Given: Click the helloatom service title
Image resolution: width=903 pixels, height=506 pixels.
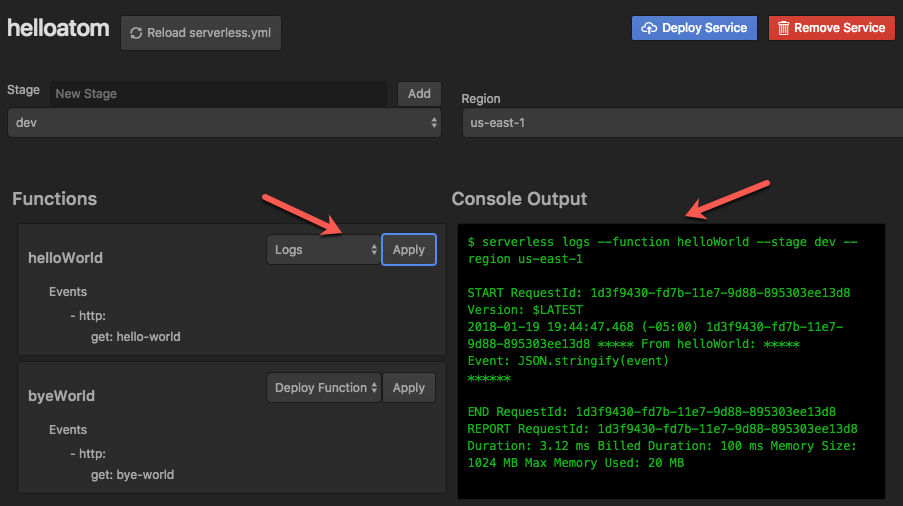Looking at the screenshot, I should tap(58, 28).
